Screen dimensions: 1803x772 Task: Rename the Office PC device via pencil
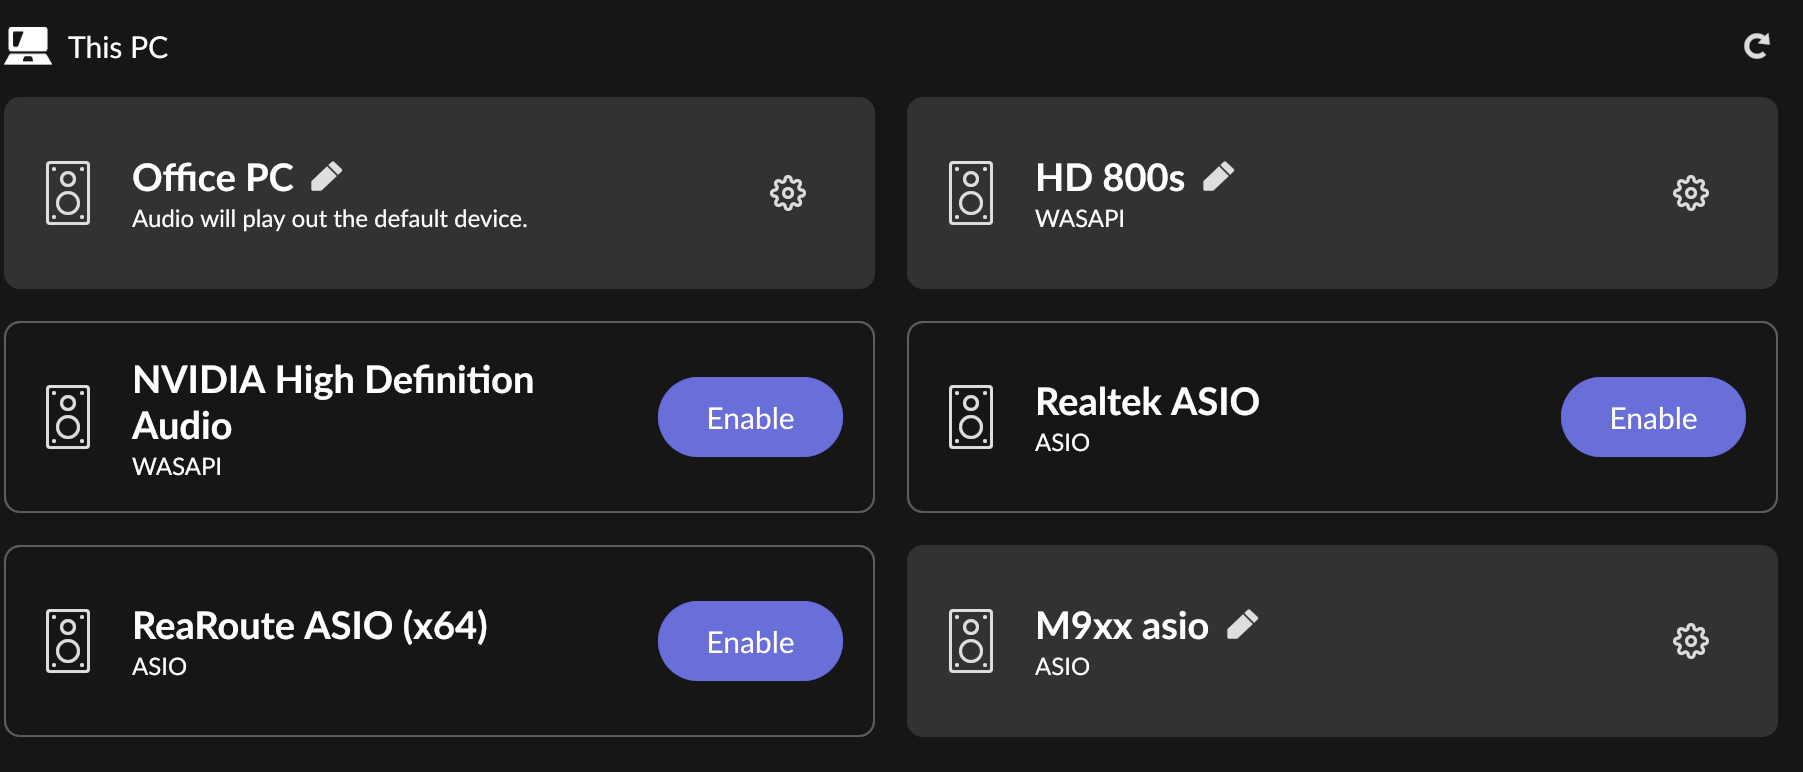[x=327, y=177]
